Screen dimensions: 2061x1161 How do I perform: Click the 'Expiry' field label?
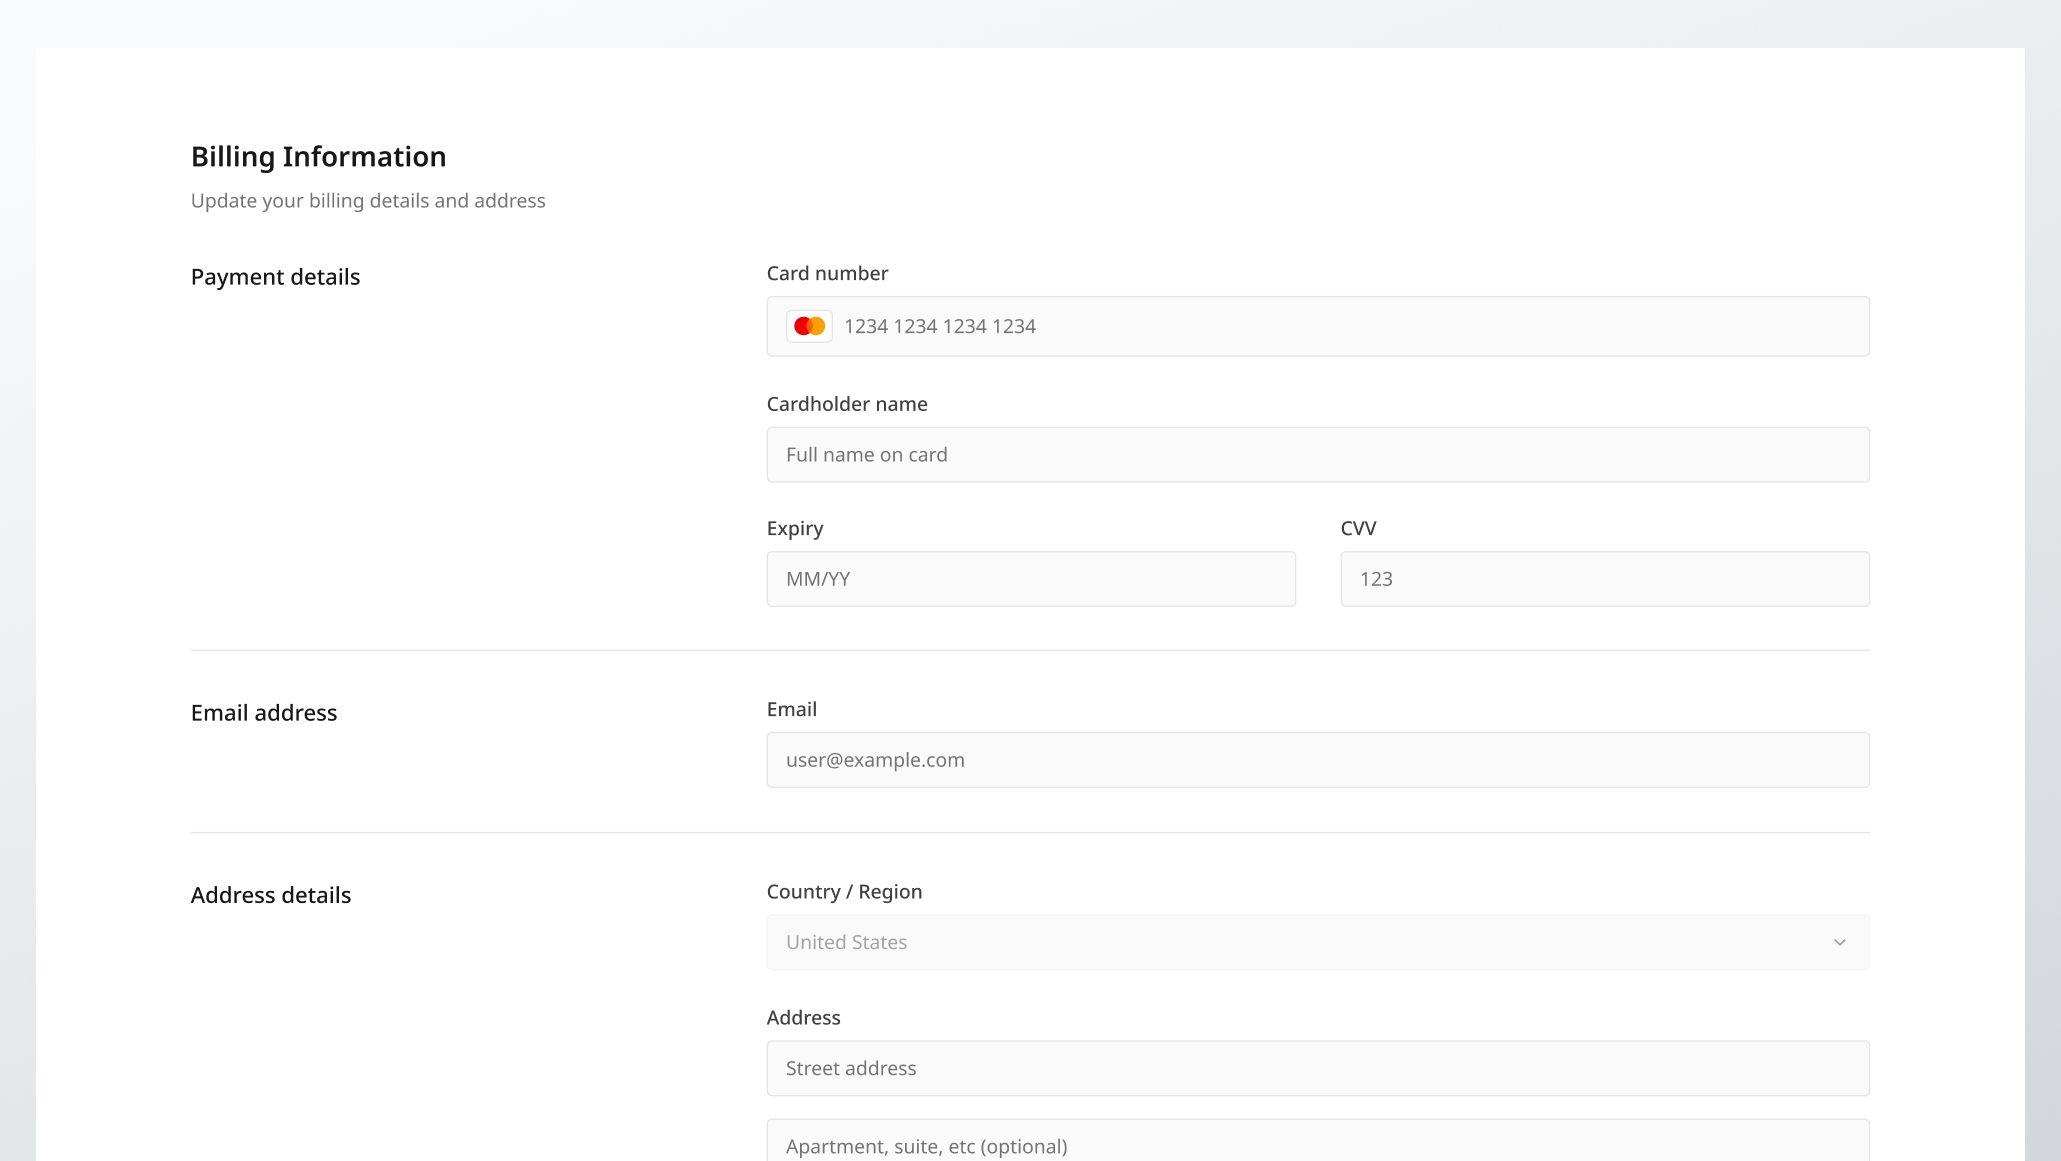click(x=795, y=528)
